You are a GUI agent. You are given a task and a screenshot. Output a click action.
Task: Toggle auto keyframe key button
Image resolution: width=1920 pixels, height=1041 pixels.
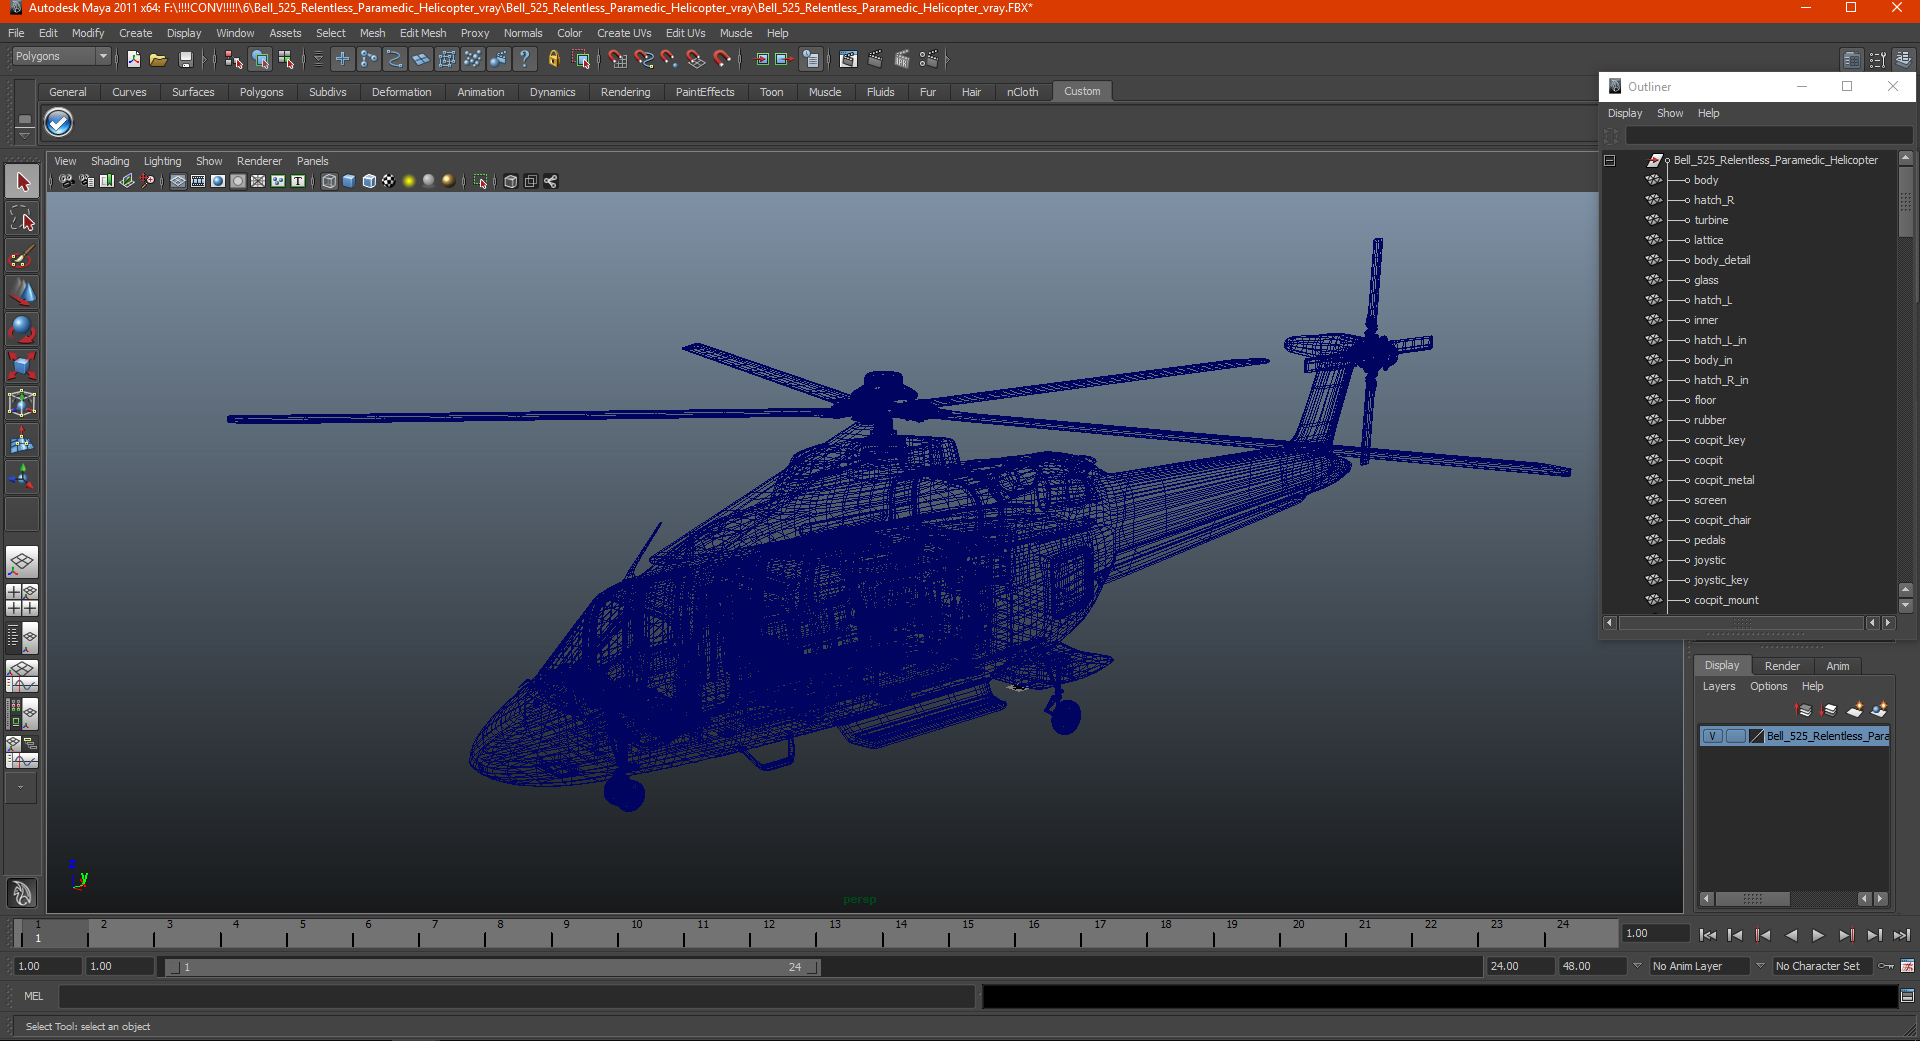pyautogui.click(x=1886, y=966)
